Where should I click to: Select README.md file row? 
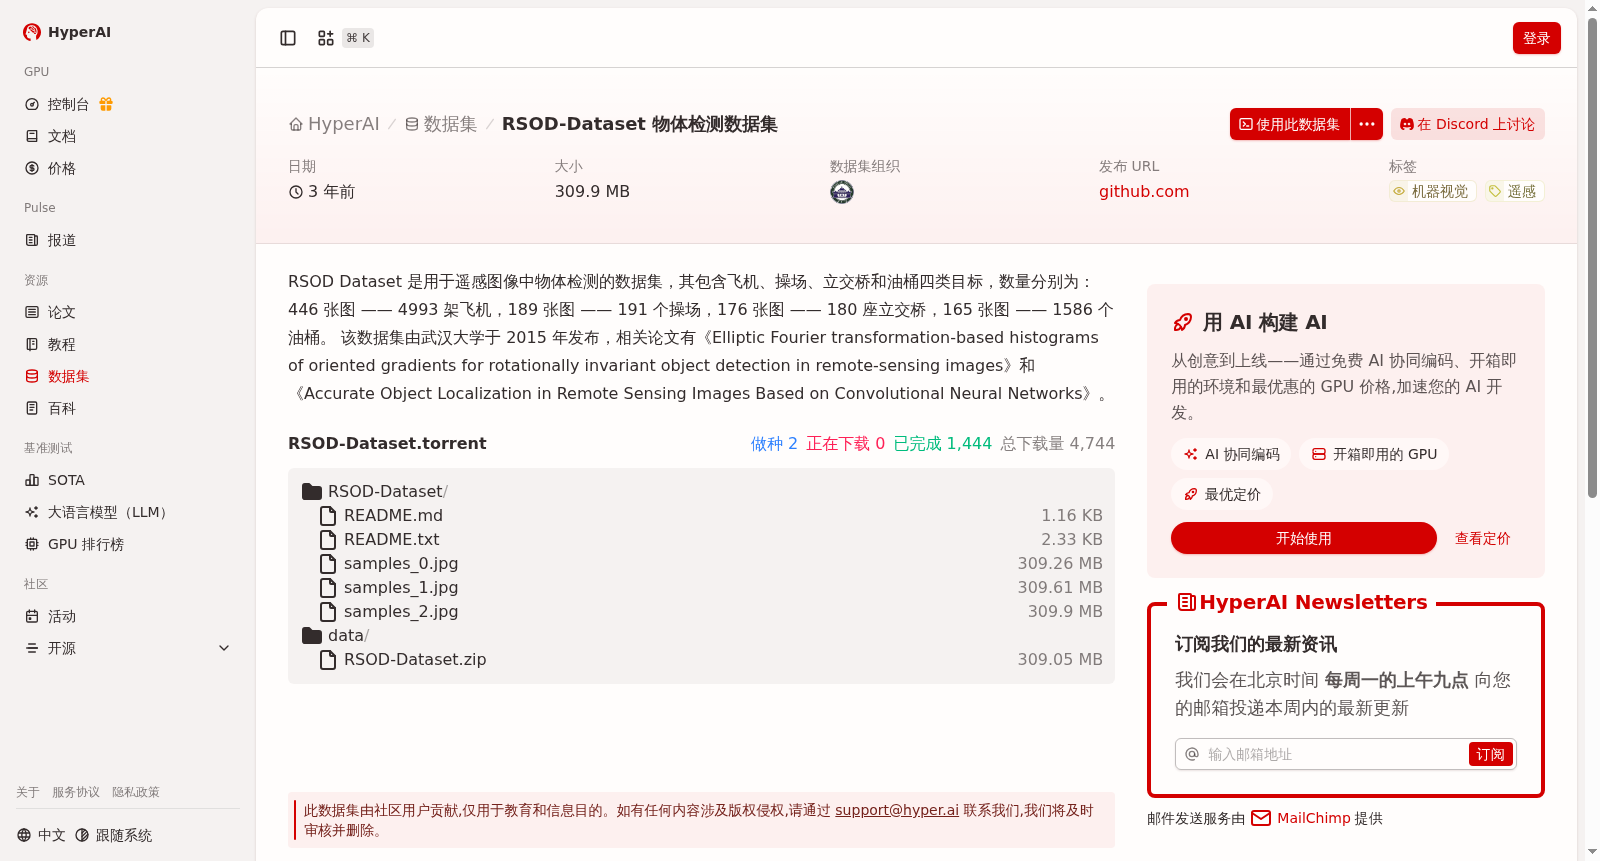[711, 515]
